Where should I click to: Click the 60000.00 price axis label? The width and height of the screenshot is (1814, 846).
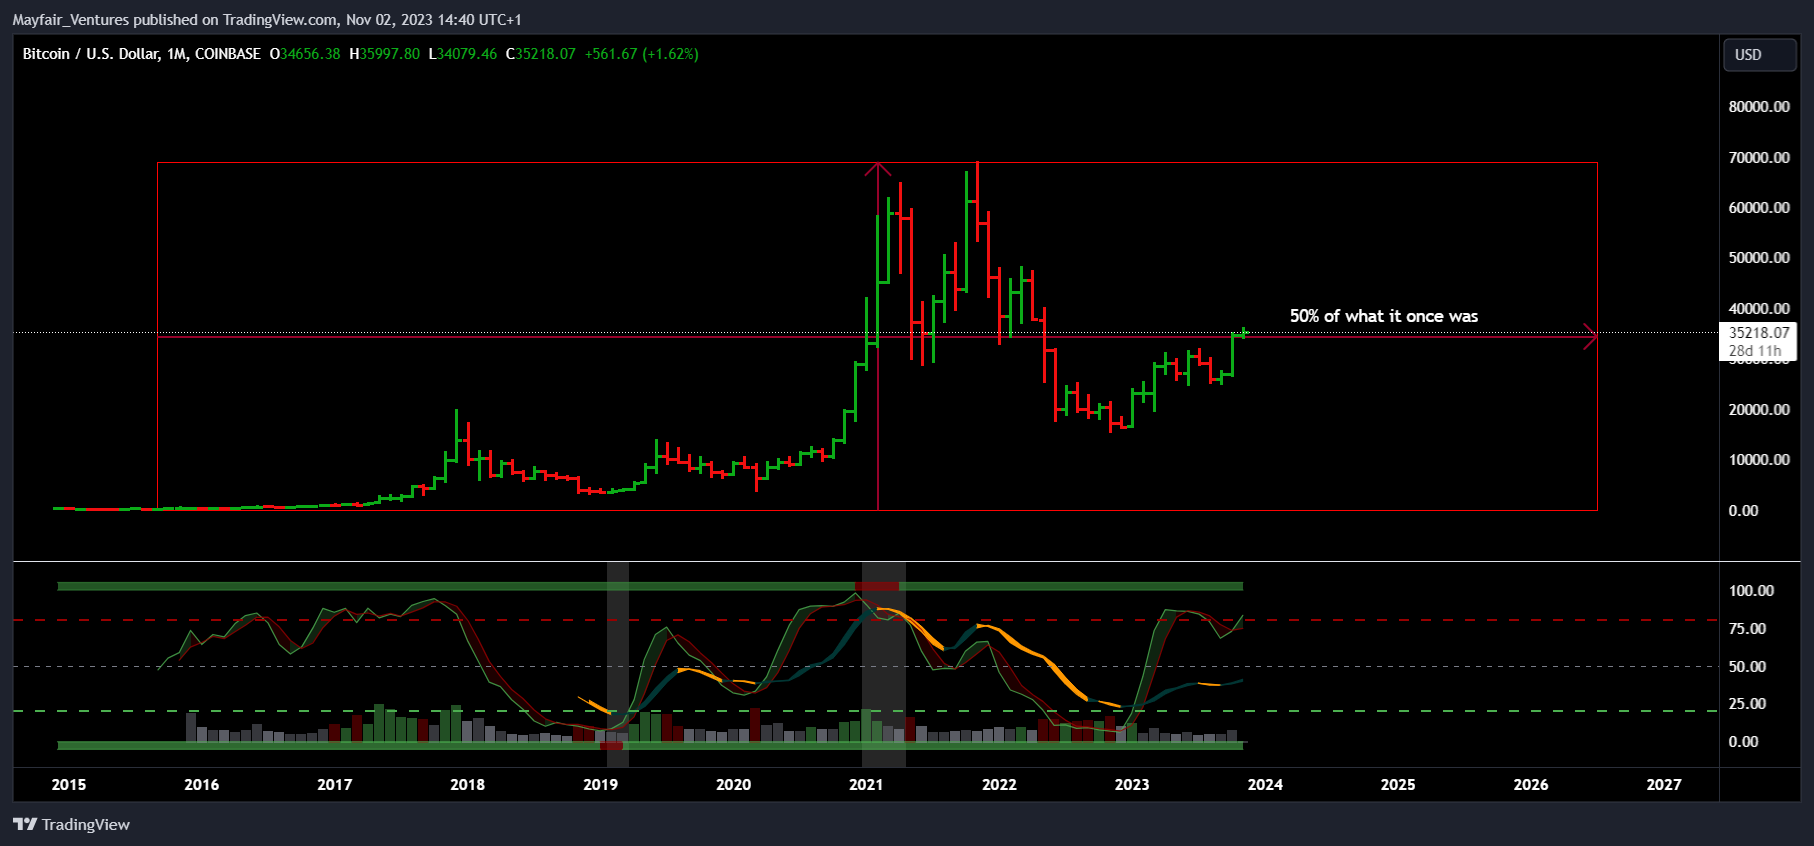(1759, 208)
